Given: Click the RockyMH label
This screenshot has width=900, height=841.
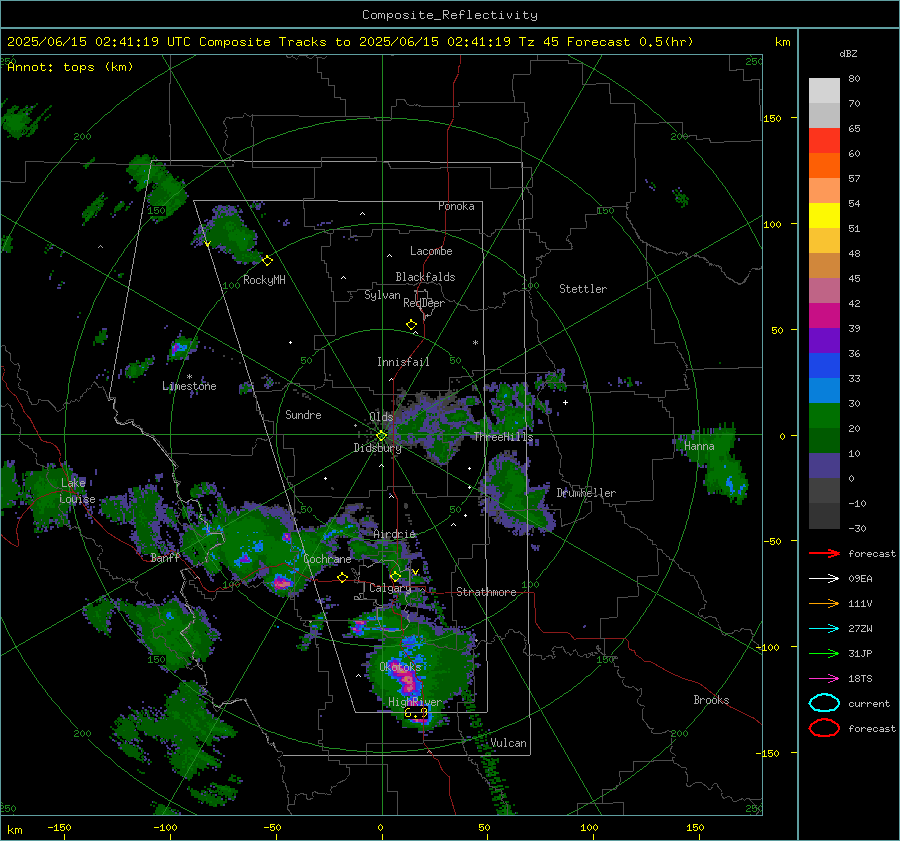Looking at the screenshot, I should pyautogui.click(x=264, y=280).
